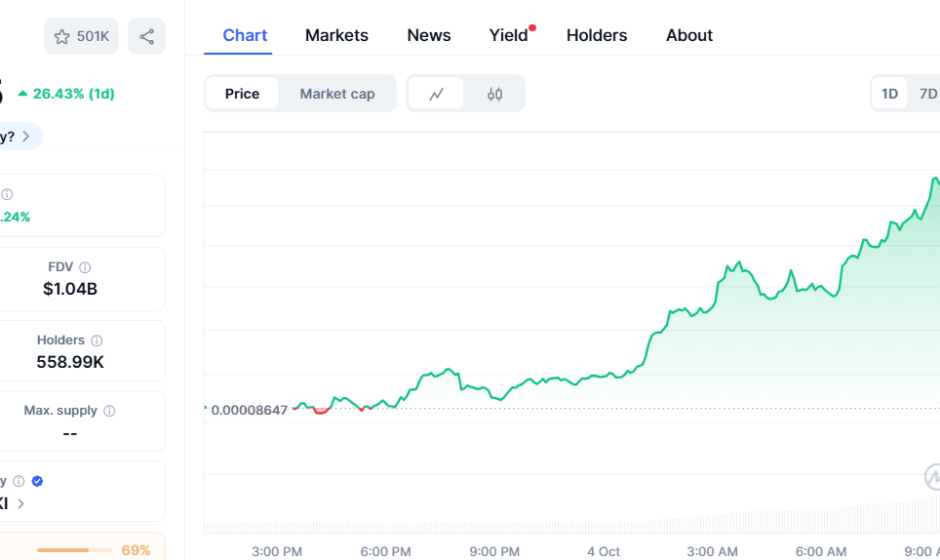
Task: Open the About tab
Action: [689, 35]
